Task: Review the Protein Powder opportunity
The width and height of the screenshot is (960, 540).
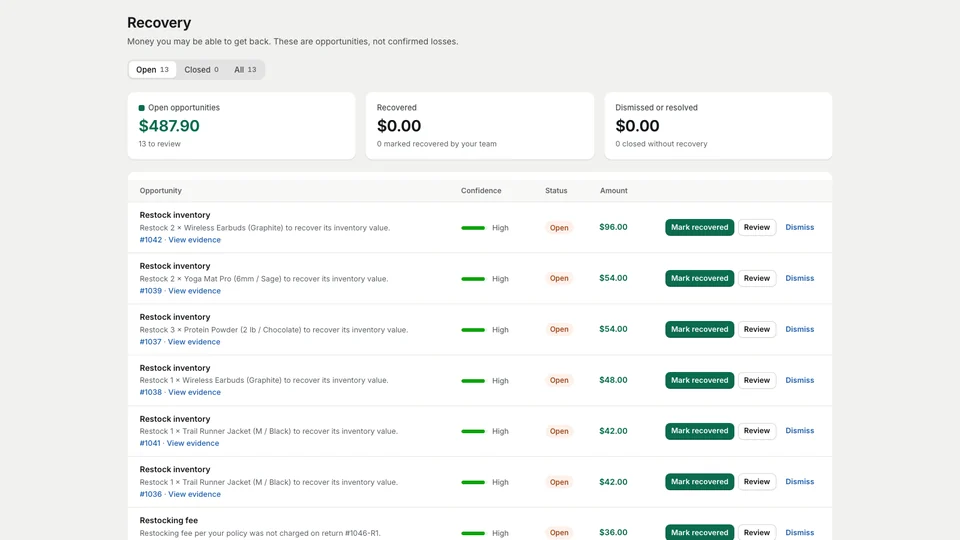Action: click(x=757, y=329)
